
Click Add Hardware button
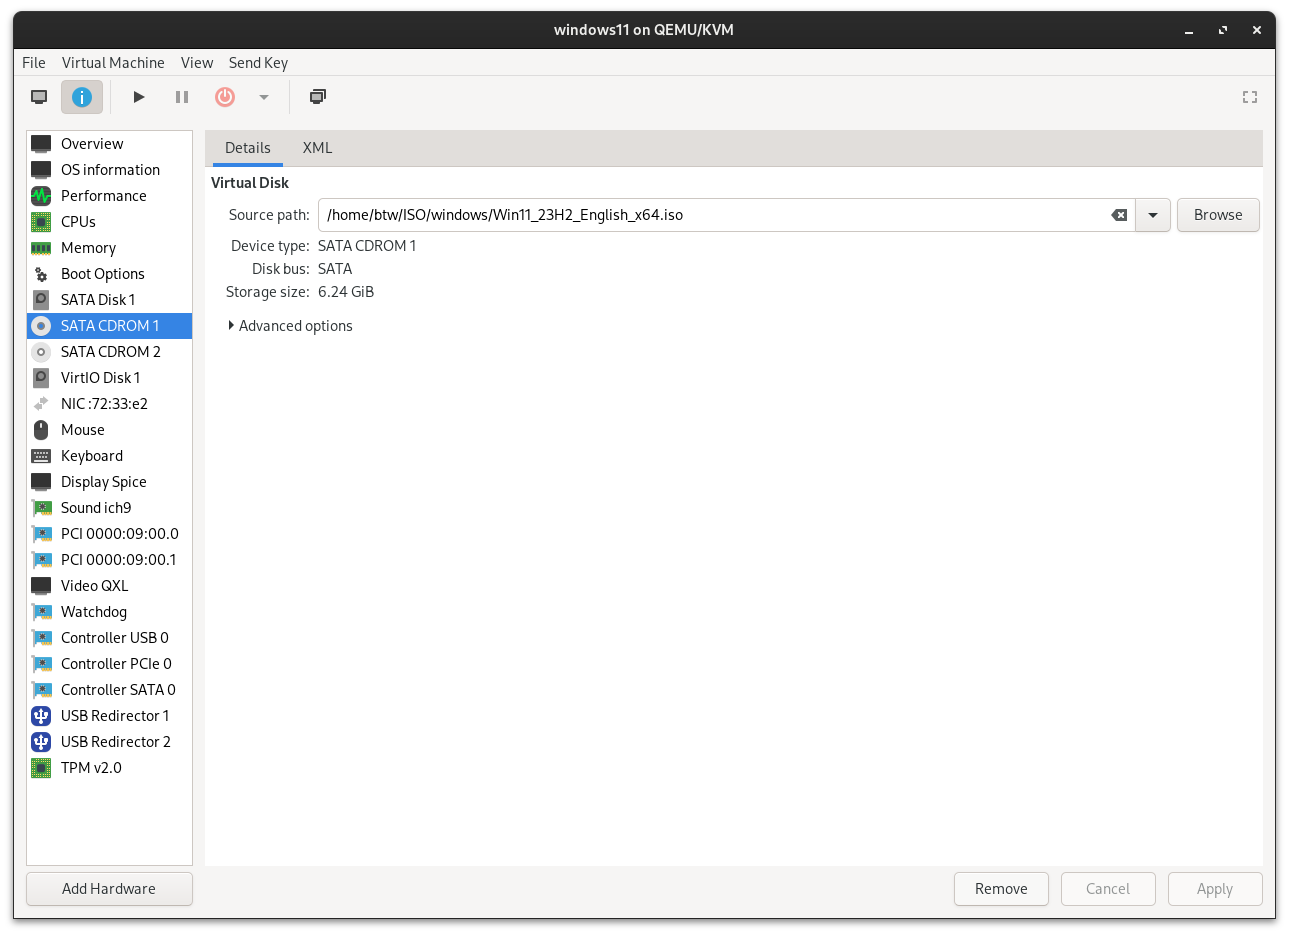[109, 889]
